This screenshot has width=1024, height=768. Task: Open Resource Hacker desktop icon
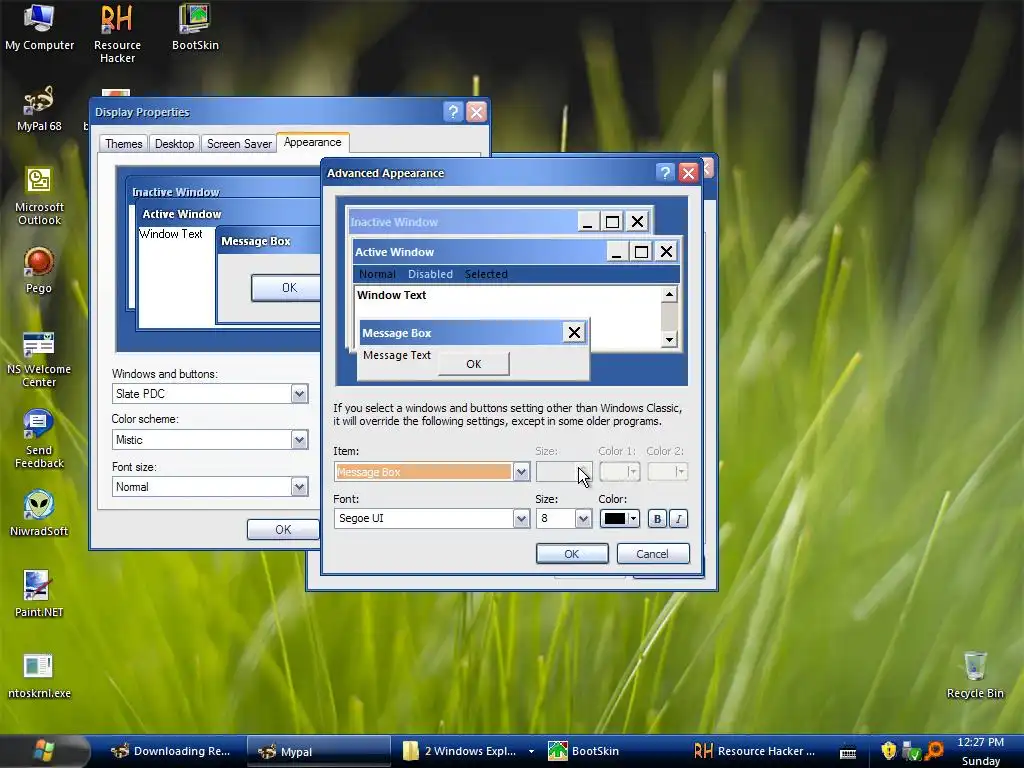click(x=117, y=33)
